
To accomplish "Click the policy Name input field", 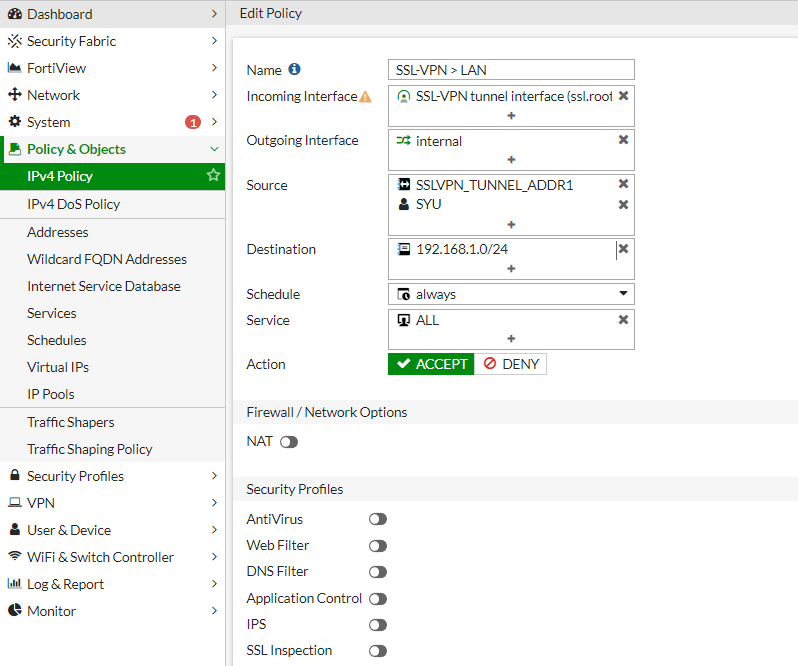I will tap(511, 70).
